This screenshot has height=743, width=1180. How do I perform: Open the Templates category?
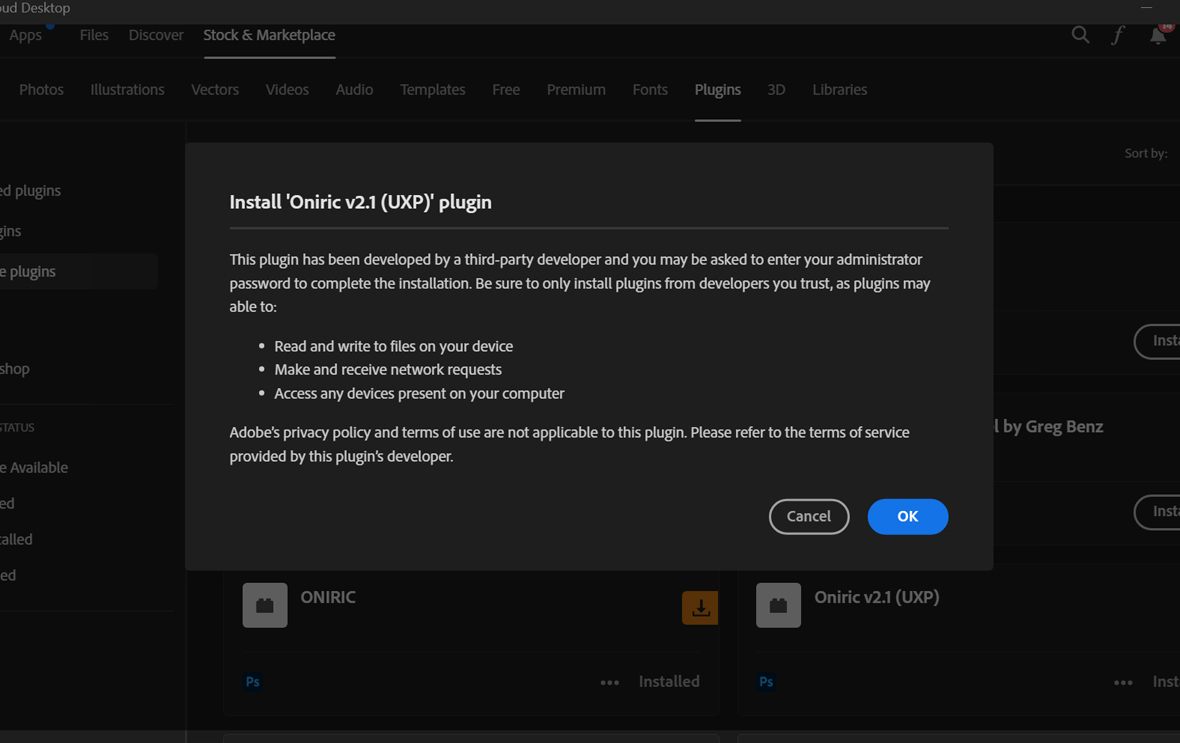click(433, 90)
